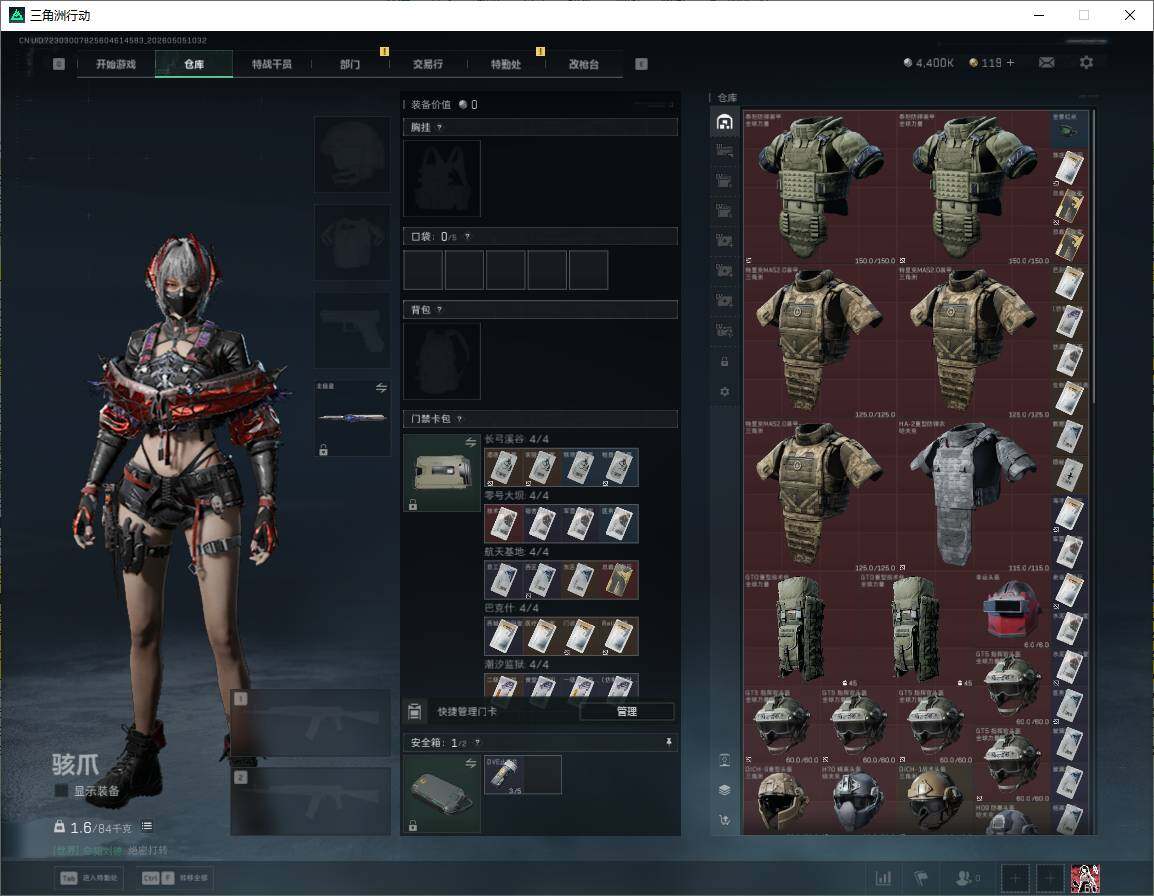Click the 门禁卡包 help question mark
This screenshot has height=896, width=1154.
pyautogui.click(x=459, y=419)
